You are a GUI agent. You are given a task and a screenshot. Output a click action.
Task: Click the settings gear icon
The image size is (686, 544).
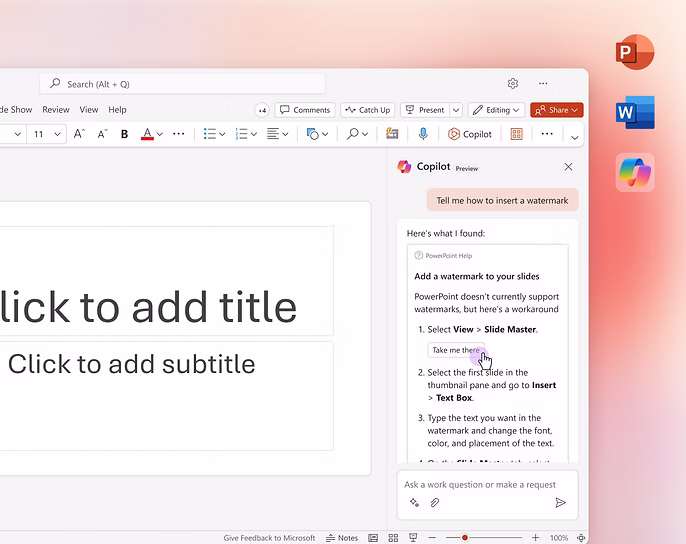coord(513,83)
